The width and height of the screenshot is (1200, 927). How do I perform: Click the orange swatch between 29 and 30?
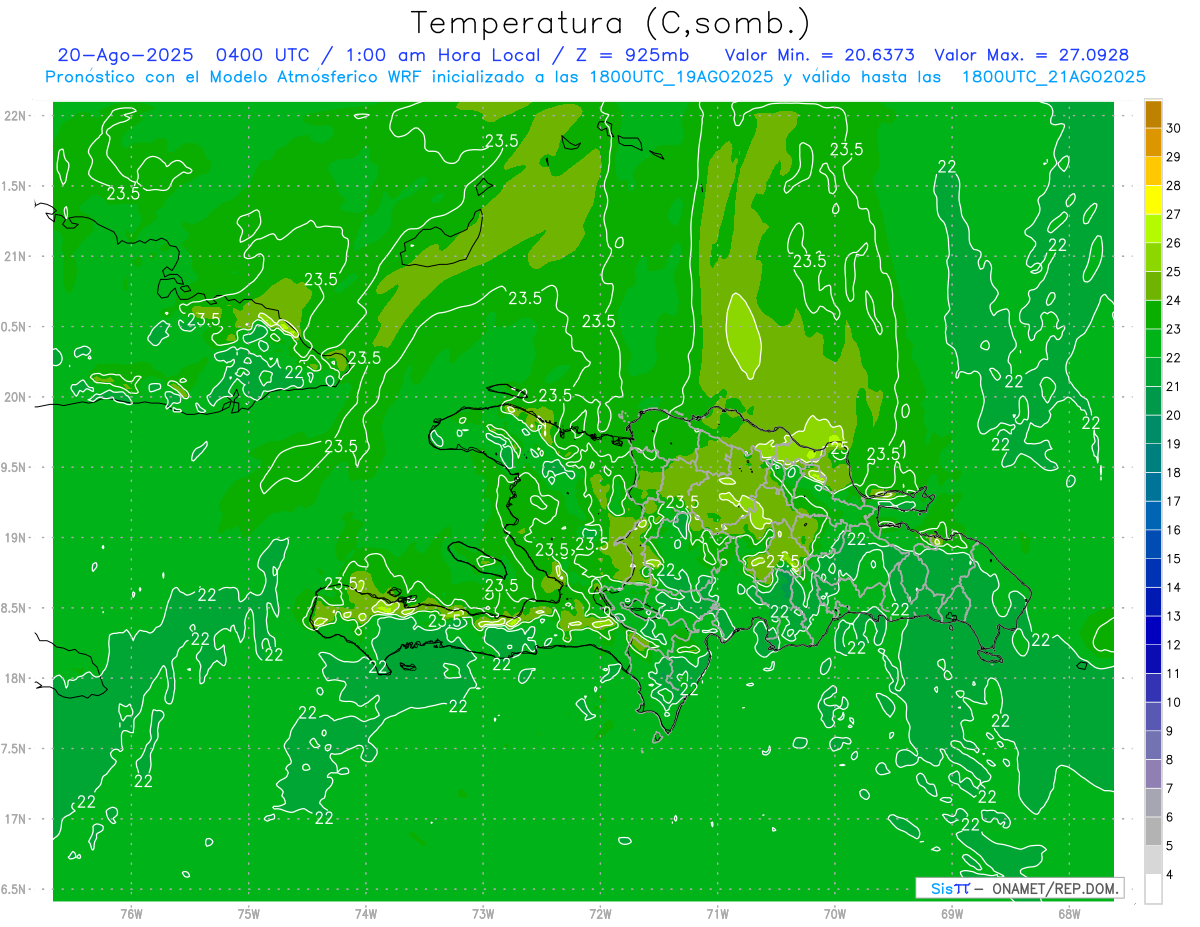click(1153, 143)
